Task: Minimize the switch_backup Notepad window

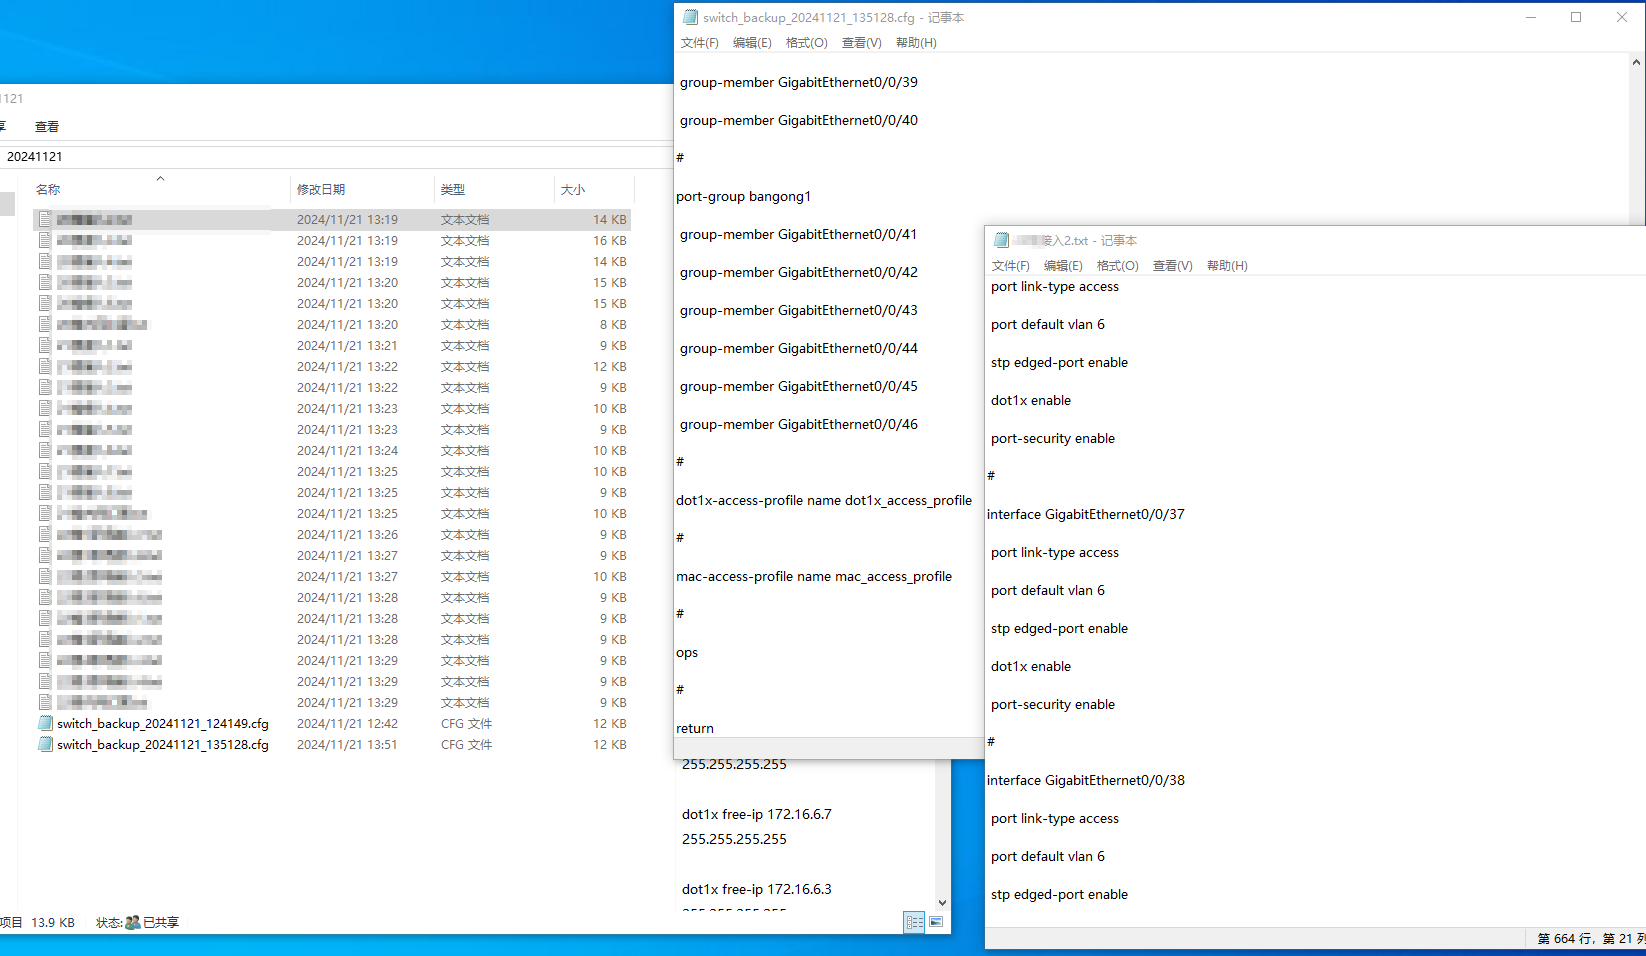Action: [x=1530, y=17]
